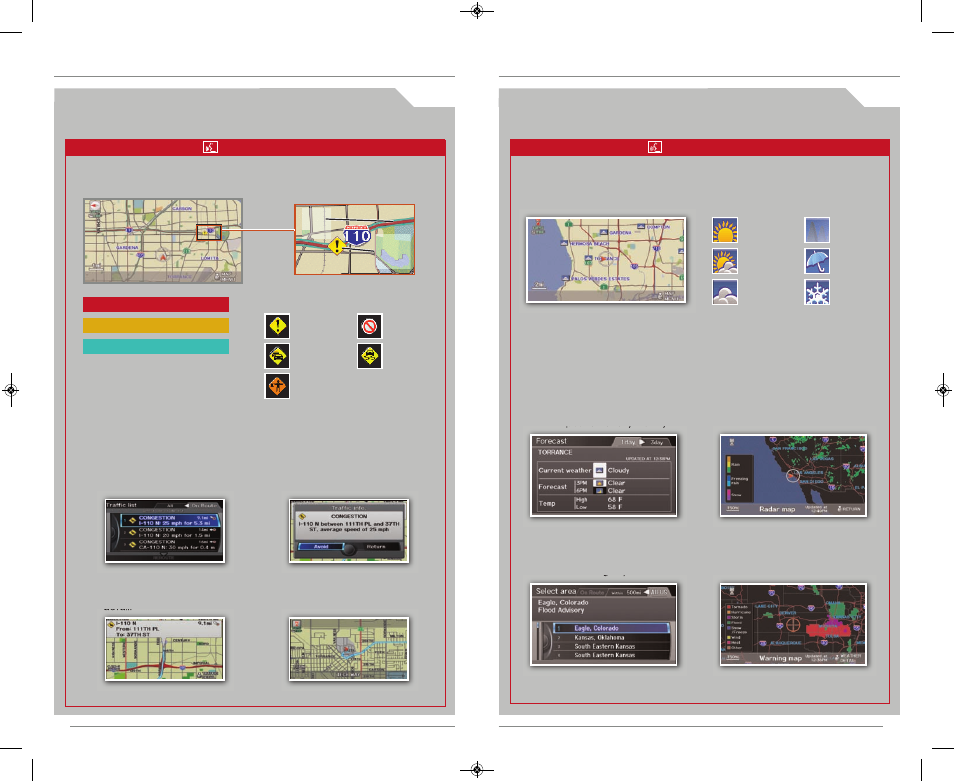This screenshot has width=954, height=781.
Task: Click the Flood Advisory text in Select area
Action: pyautogui.click(x=560, y=610)
